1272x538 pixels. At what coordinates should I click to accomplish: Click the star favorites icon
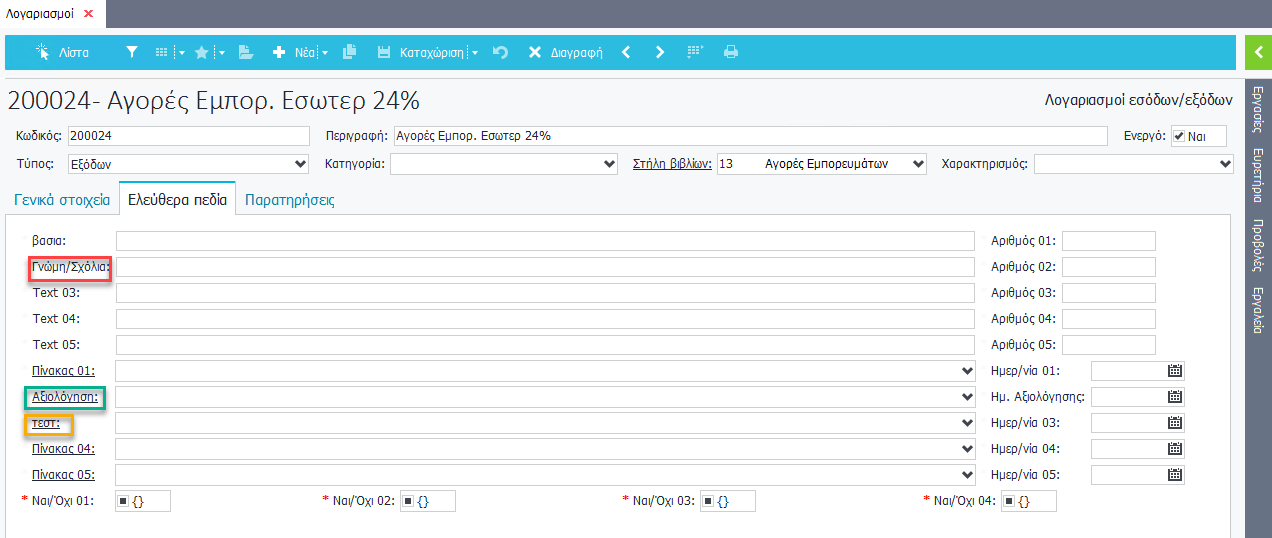click(201, 52)
